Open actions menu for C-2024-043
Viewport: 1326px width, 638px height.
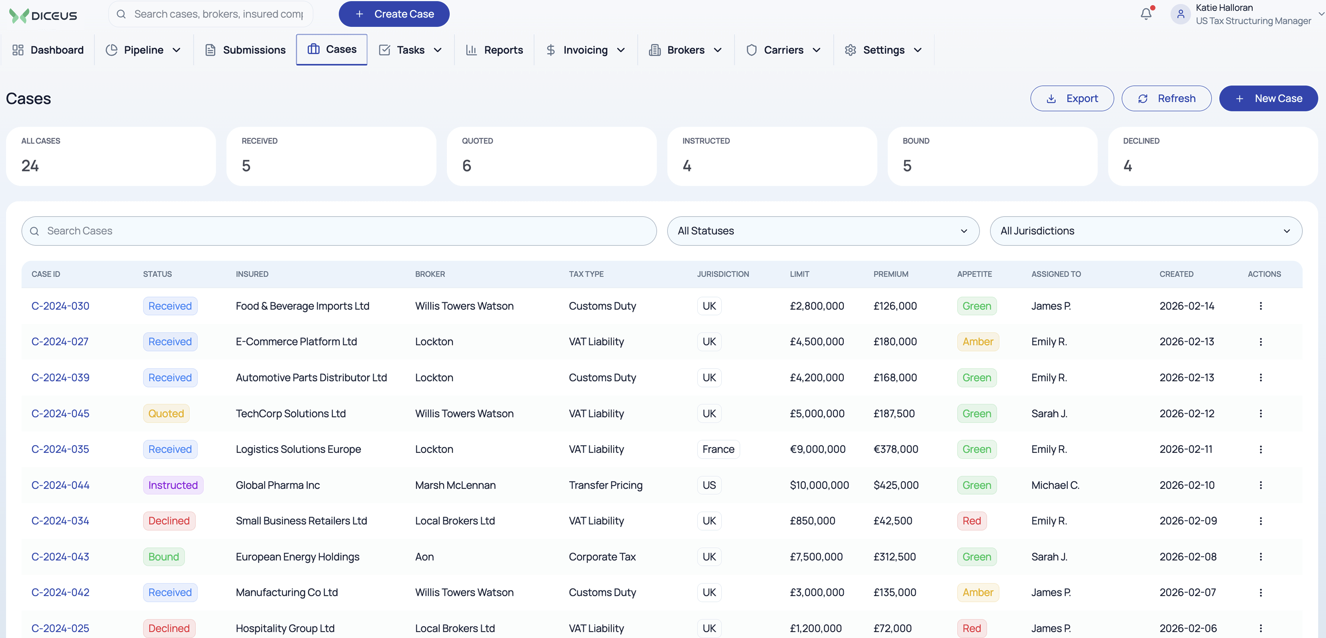click(1260, 557)
